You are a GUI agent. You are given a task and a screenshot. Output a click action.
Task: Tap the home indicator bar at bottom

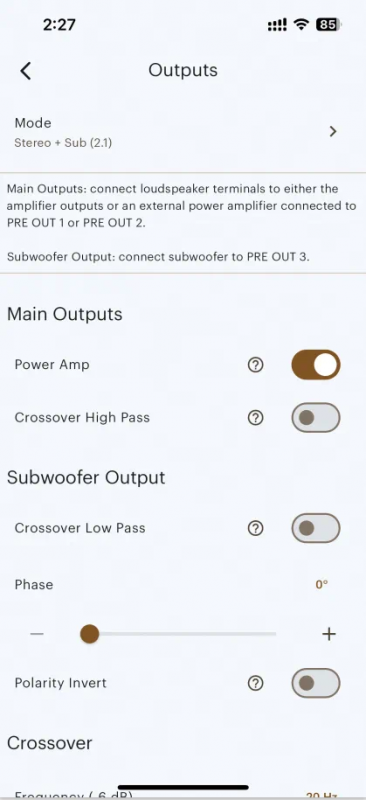click(x=183, y=788)
